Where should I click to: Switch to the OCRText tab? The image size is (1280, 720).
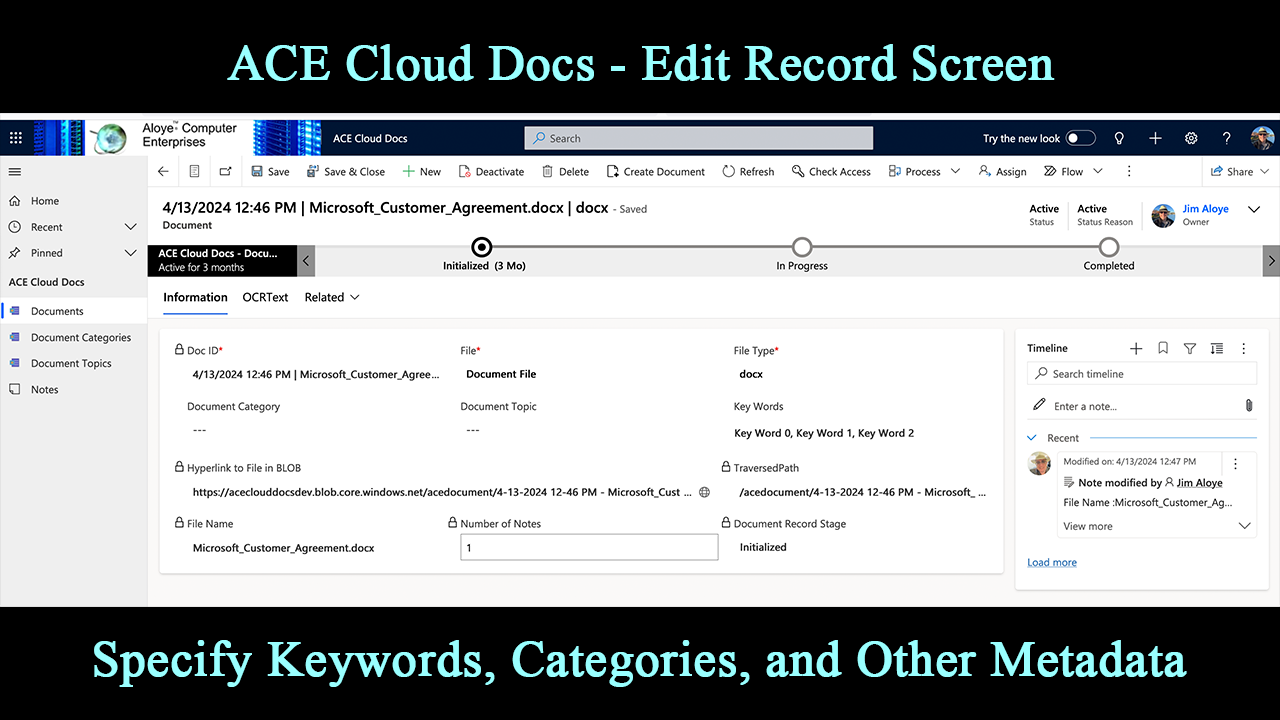click(265, 297)
